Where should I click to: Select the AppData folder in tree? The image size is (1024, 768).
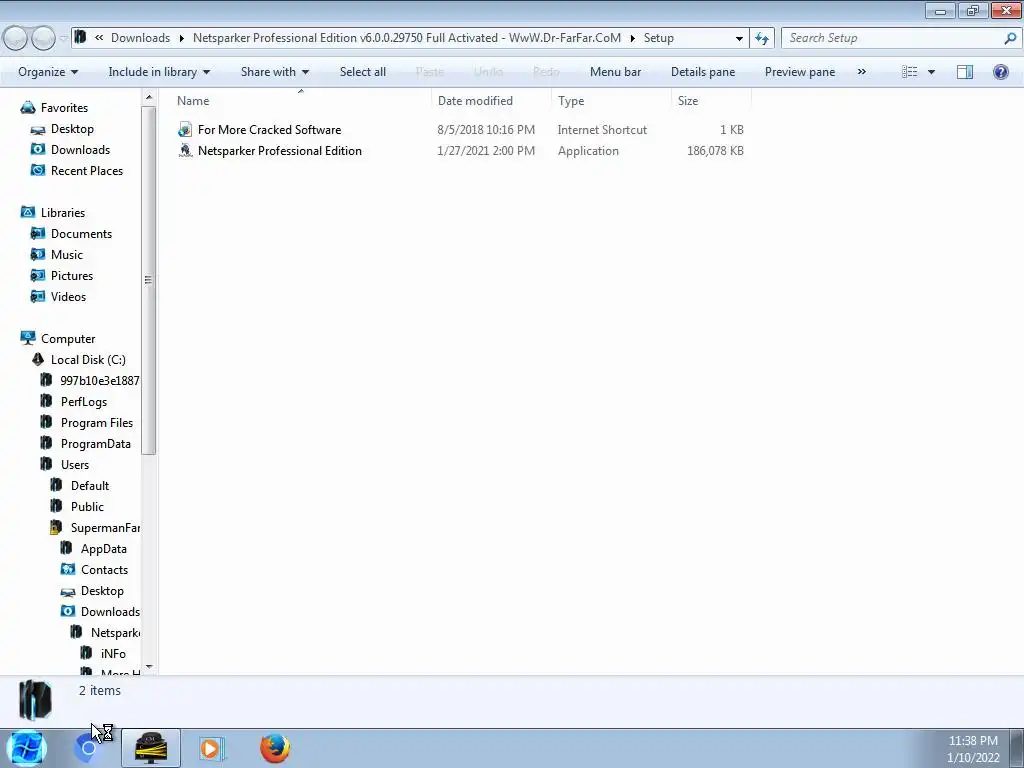pos(103,549)
